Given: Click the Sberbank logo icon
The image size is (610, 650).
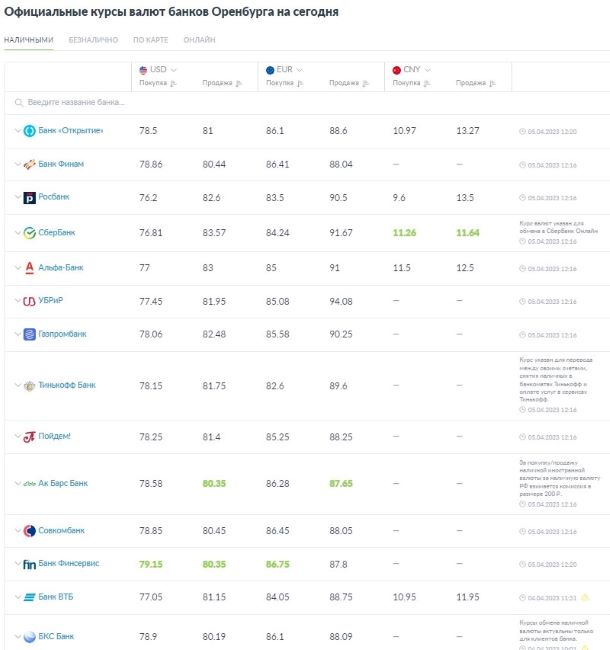Looking at the screenshot, I should (x=30, y=233).
